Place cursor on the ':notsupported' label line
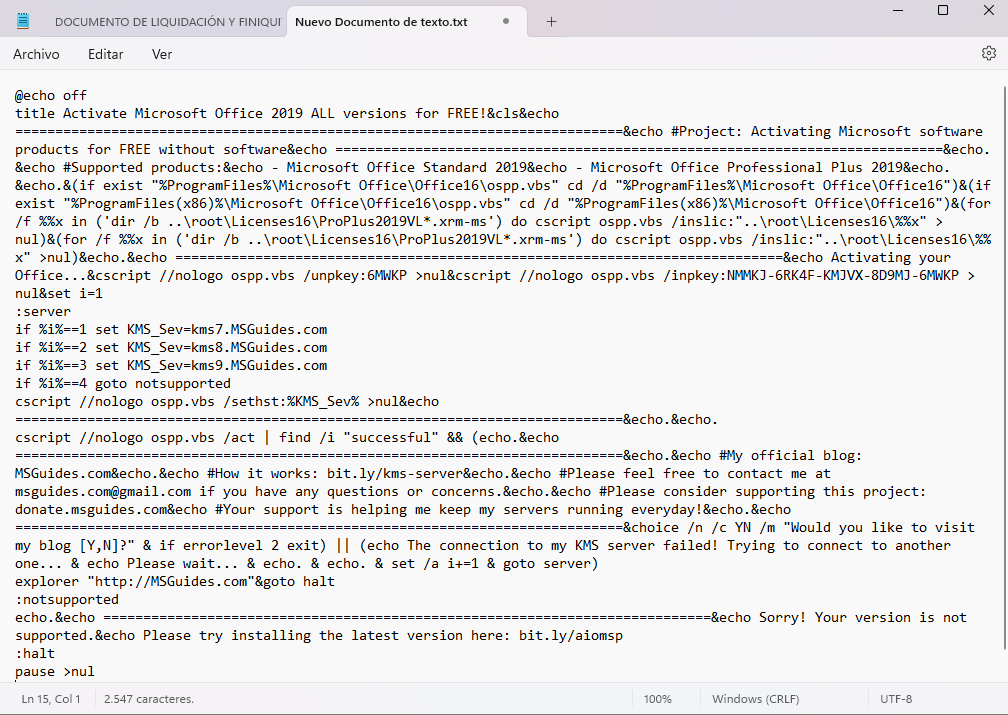 click(x=66, y=599)
